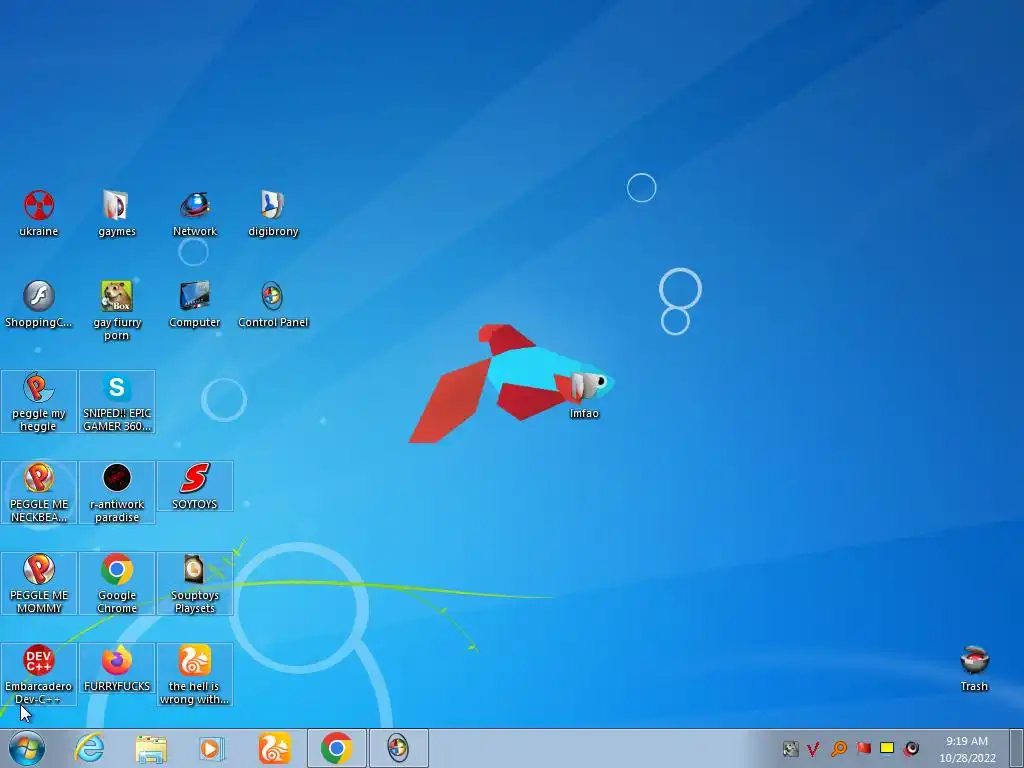This screenshot has width=1024, height=768.
Task: Switch to Control Panel taskbar window
Action: tap(398, 748)
